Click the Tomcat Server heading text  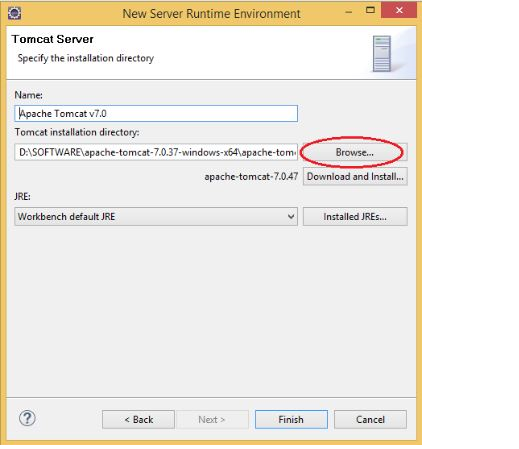[x=53, y=39]
